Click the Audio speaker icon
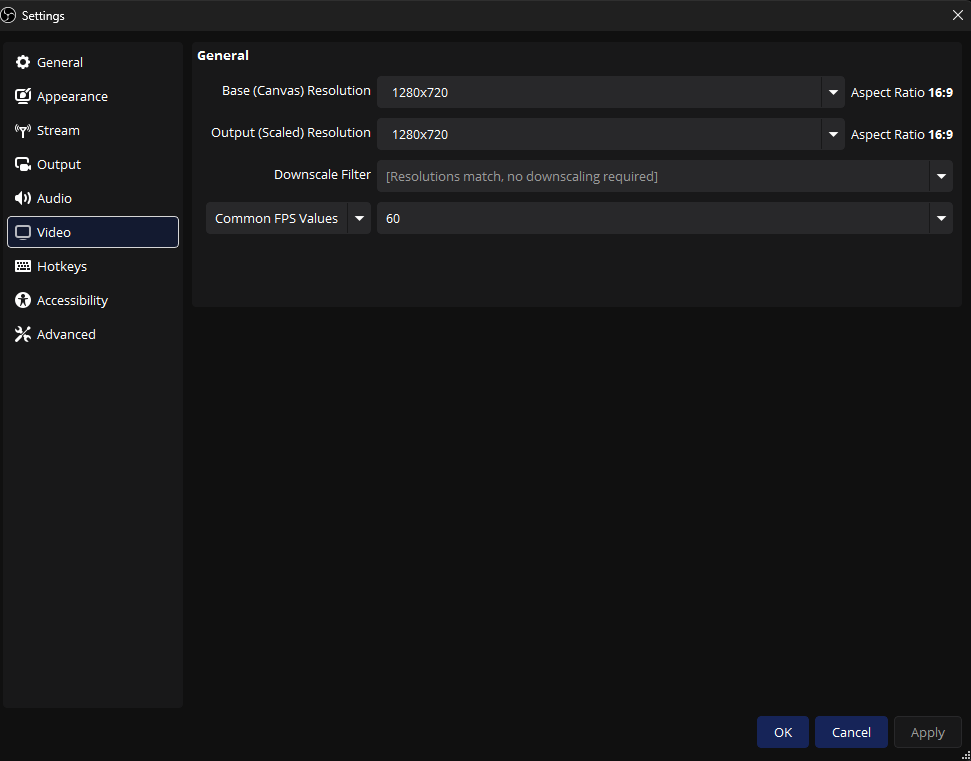Screen dimensions: 971x761 coord(23,198)
